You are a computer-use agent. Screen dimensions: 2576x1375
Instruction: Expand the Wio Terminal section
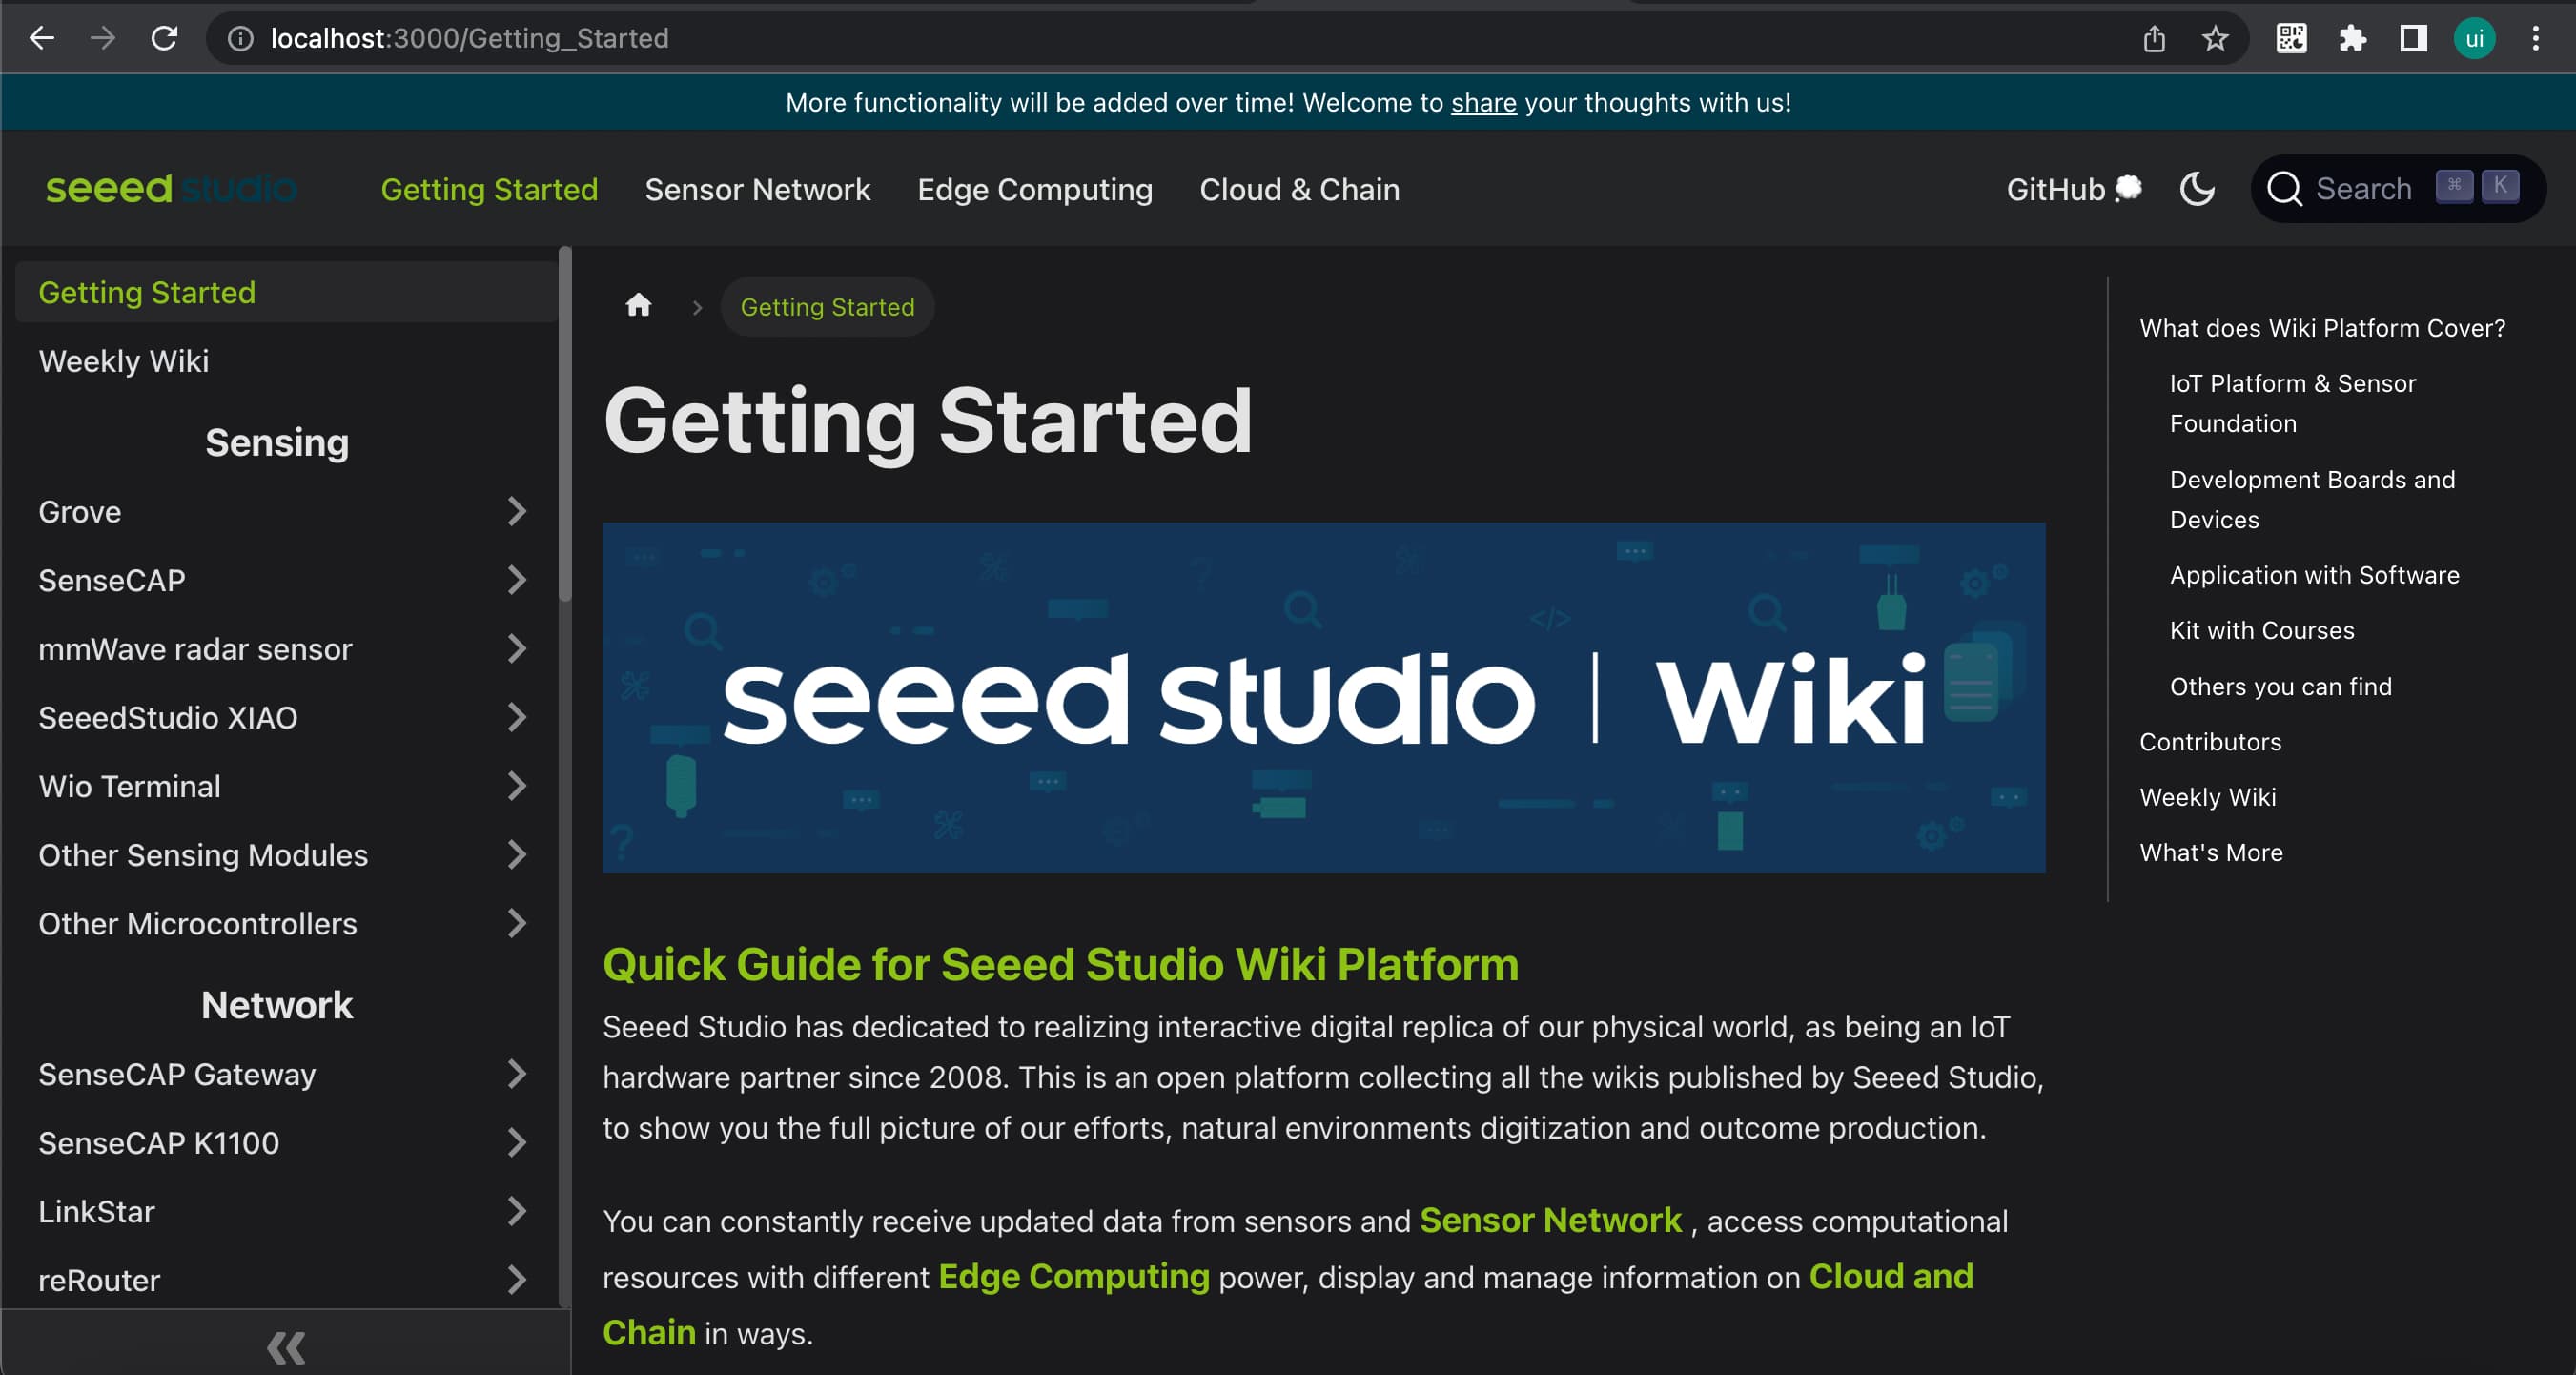point(517,786)
